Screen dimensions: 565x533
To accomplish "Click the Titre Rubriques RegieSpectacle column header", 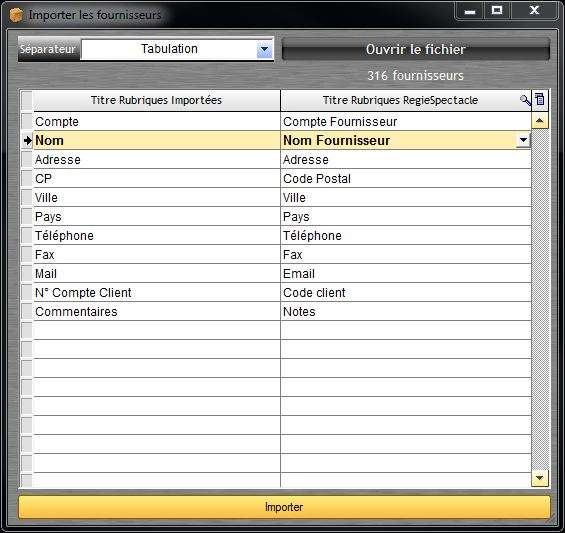I will (x=400, y=100).
